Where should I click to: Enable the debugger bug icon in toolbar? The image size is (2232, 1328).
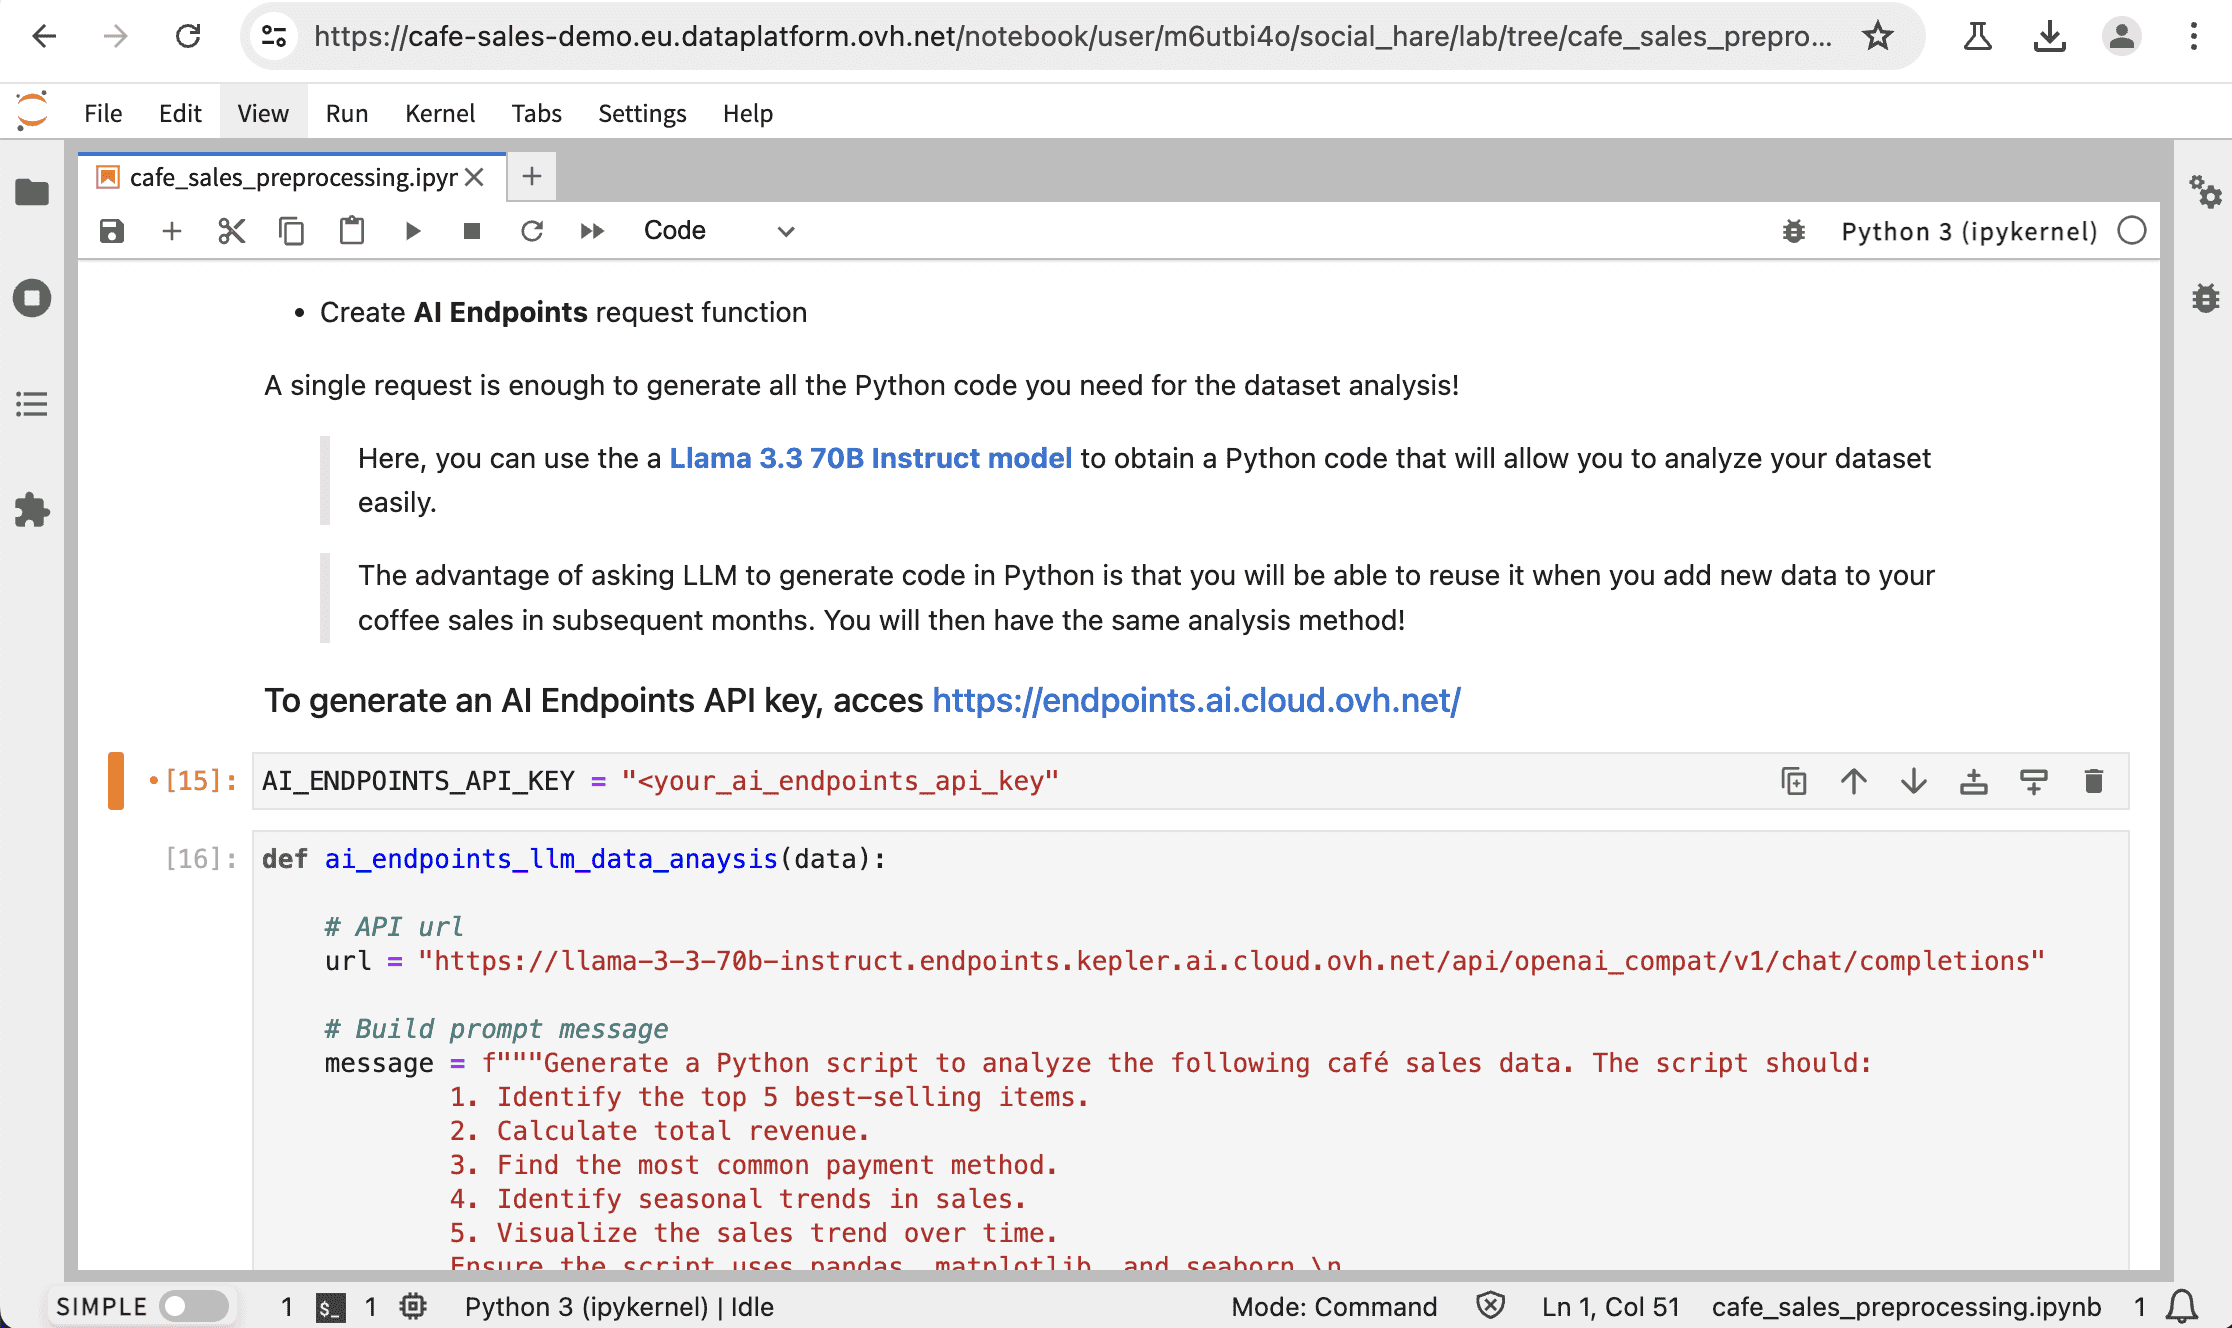pyautogui.click(x=1794, y=231)
